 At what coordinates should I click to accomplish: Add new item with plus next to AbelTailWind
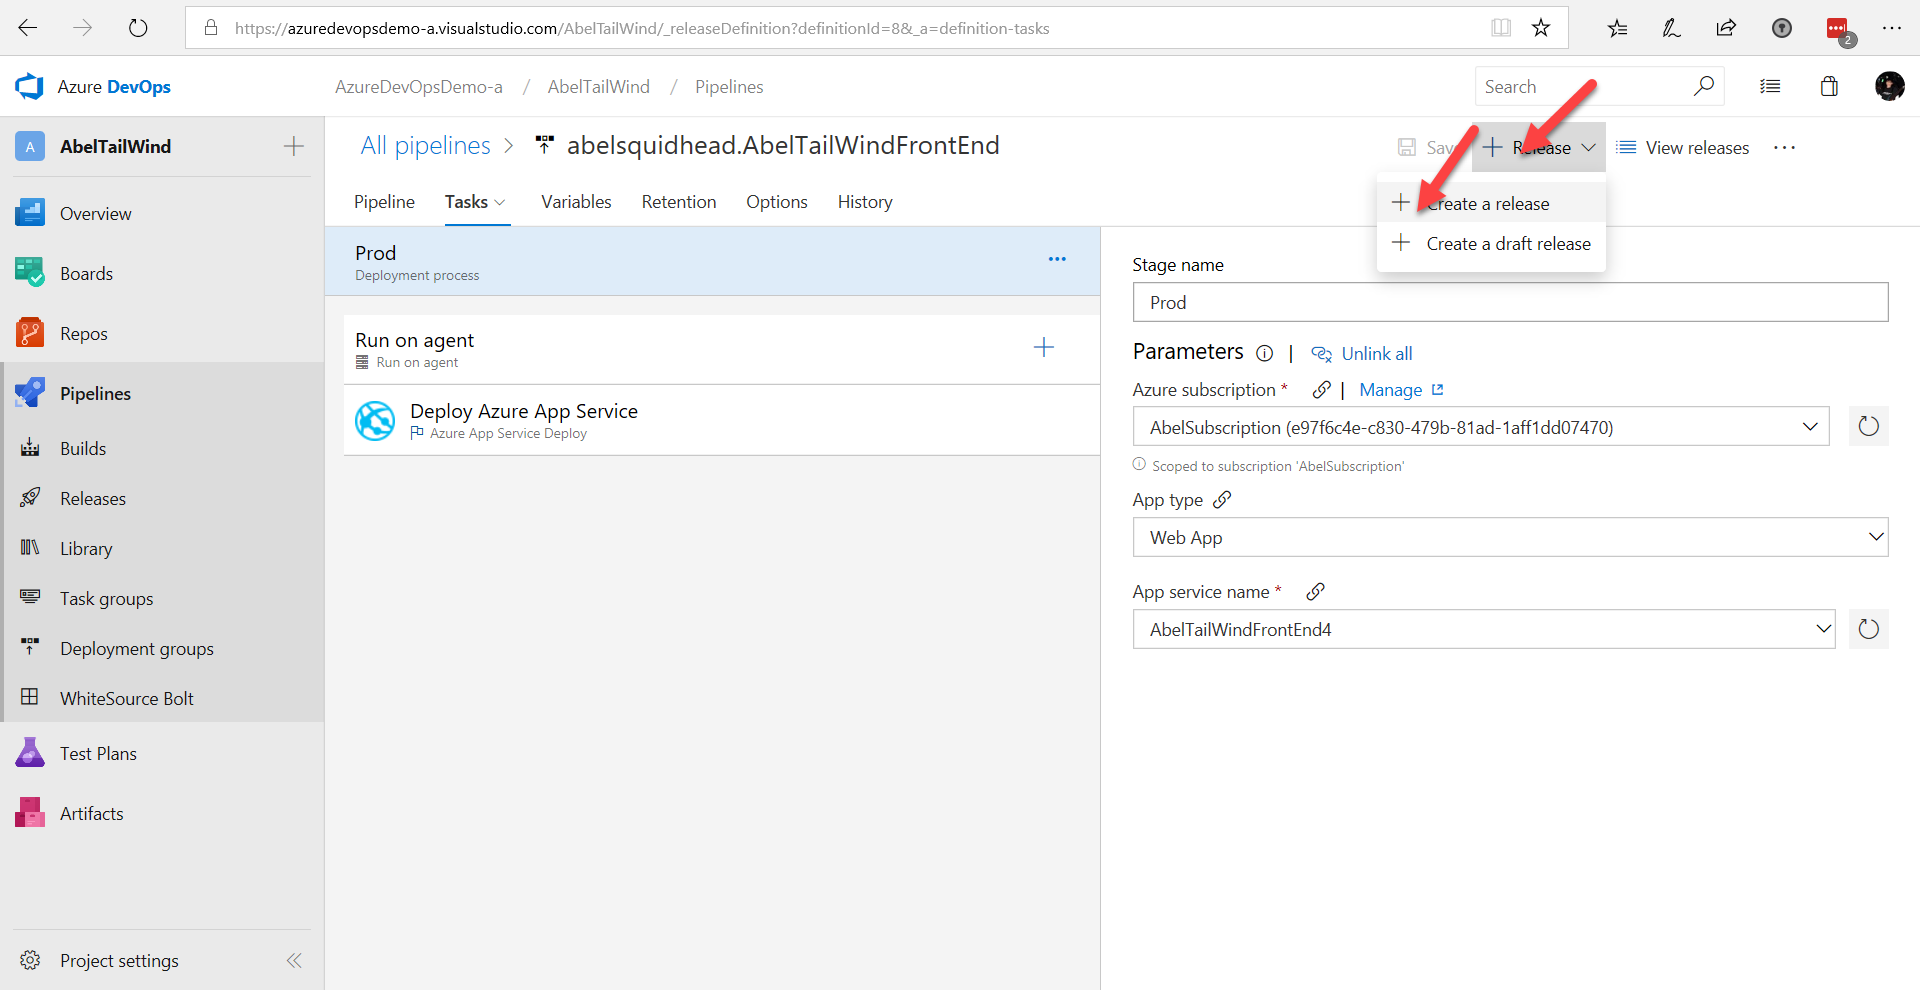pyautogui.click(x=293, y=146)
